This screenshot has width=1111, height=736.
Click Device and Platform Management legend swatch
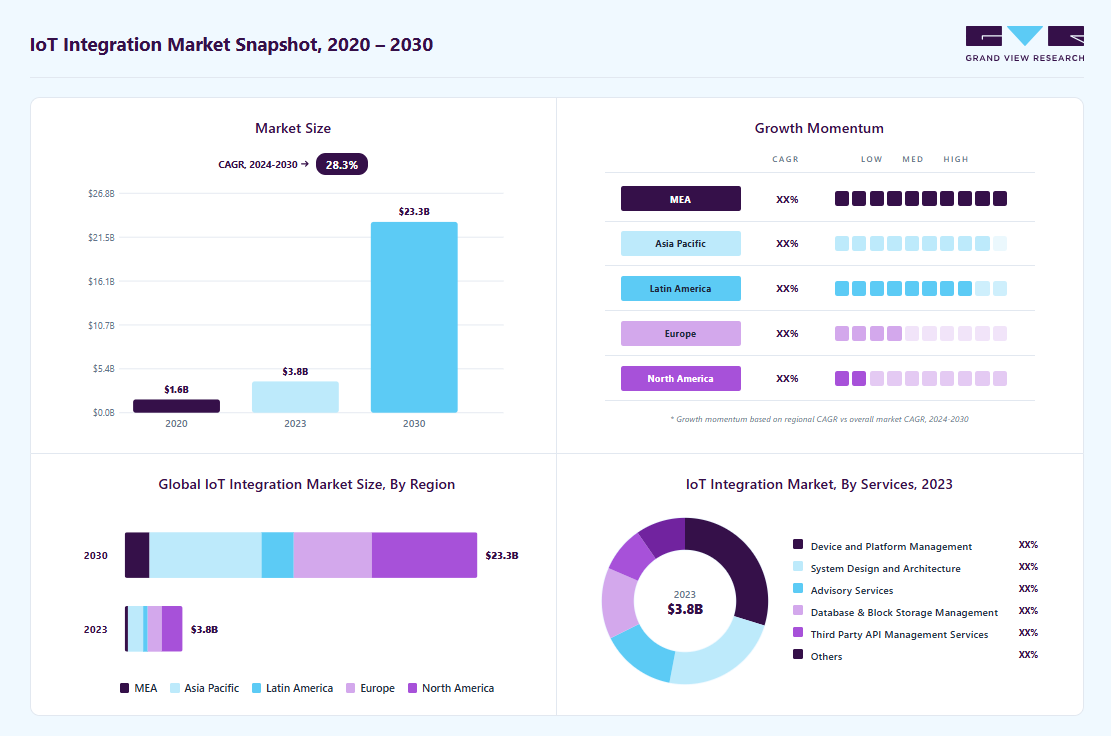click(798, 544)
